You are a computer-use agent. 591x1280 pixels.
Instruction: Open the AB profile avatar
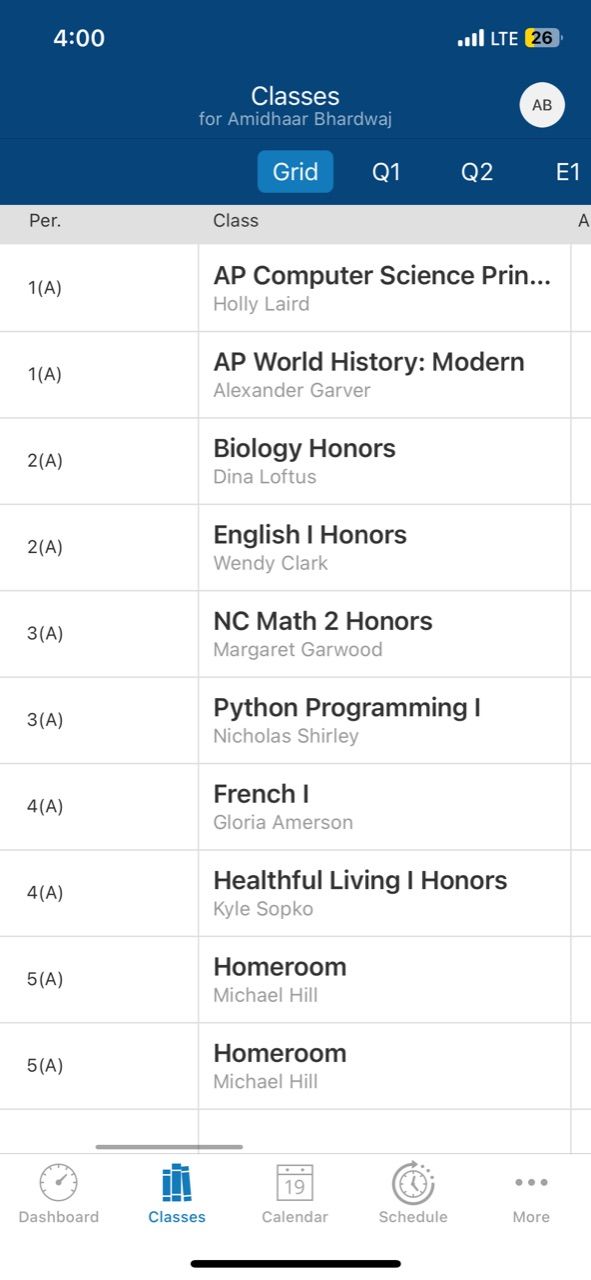point(542,105)
